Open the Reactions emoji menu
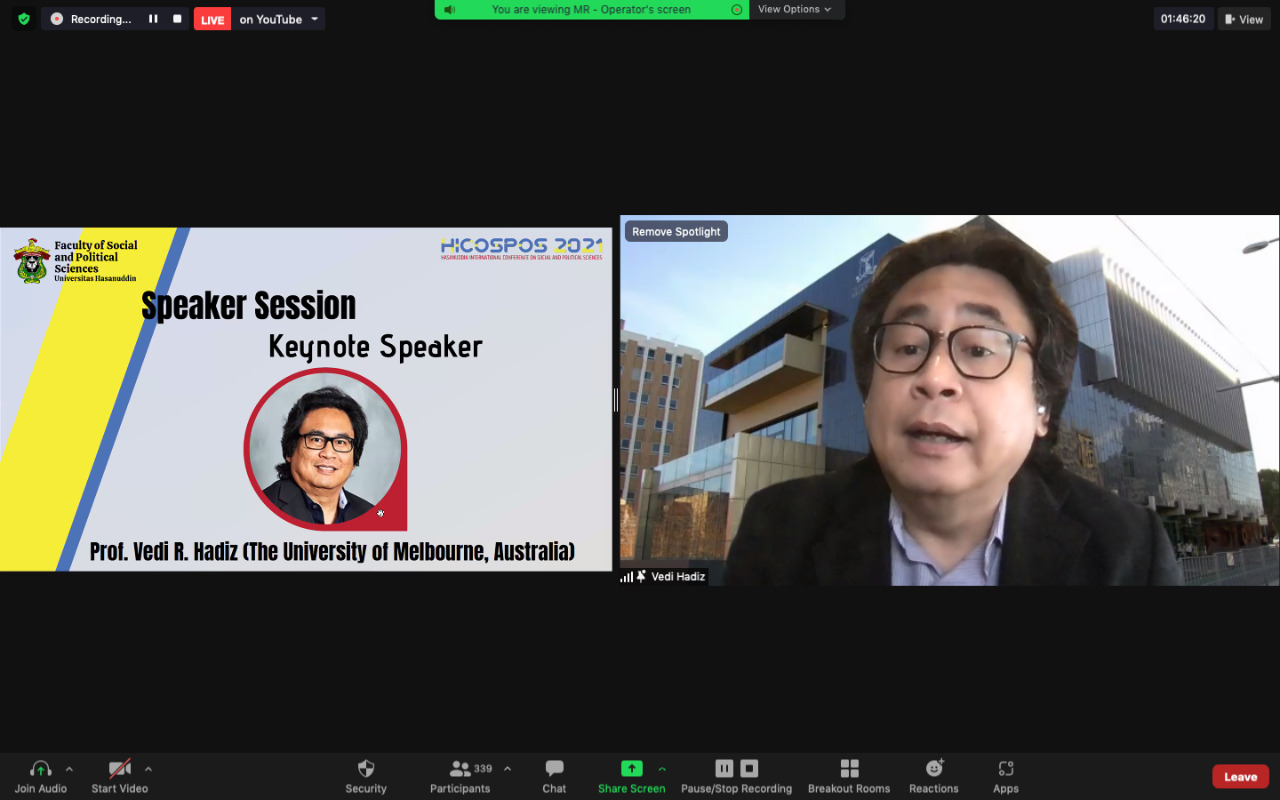This screenshot has width=1280, height=800. (x=934, y=769)
